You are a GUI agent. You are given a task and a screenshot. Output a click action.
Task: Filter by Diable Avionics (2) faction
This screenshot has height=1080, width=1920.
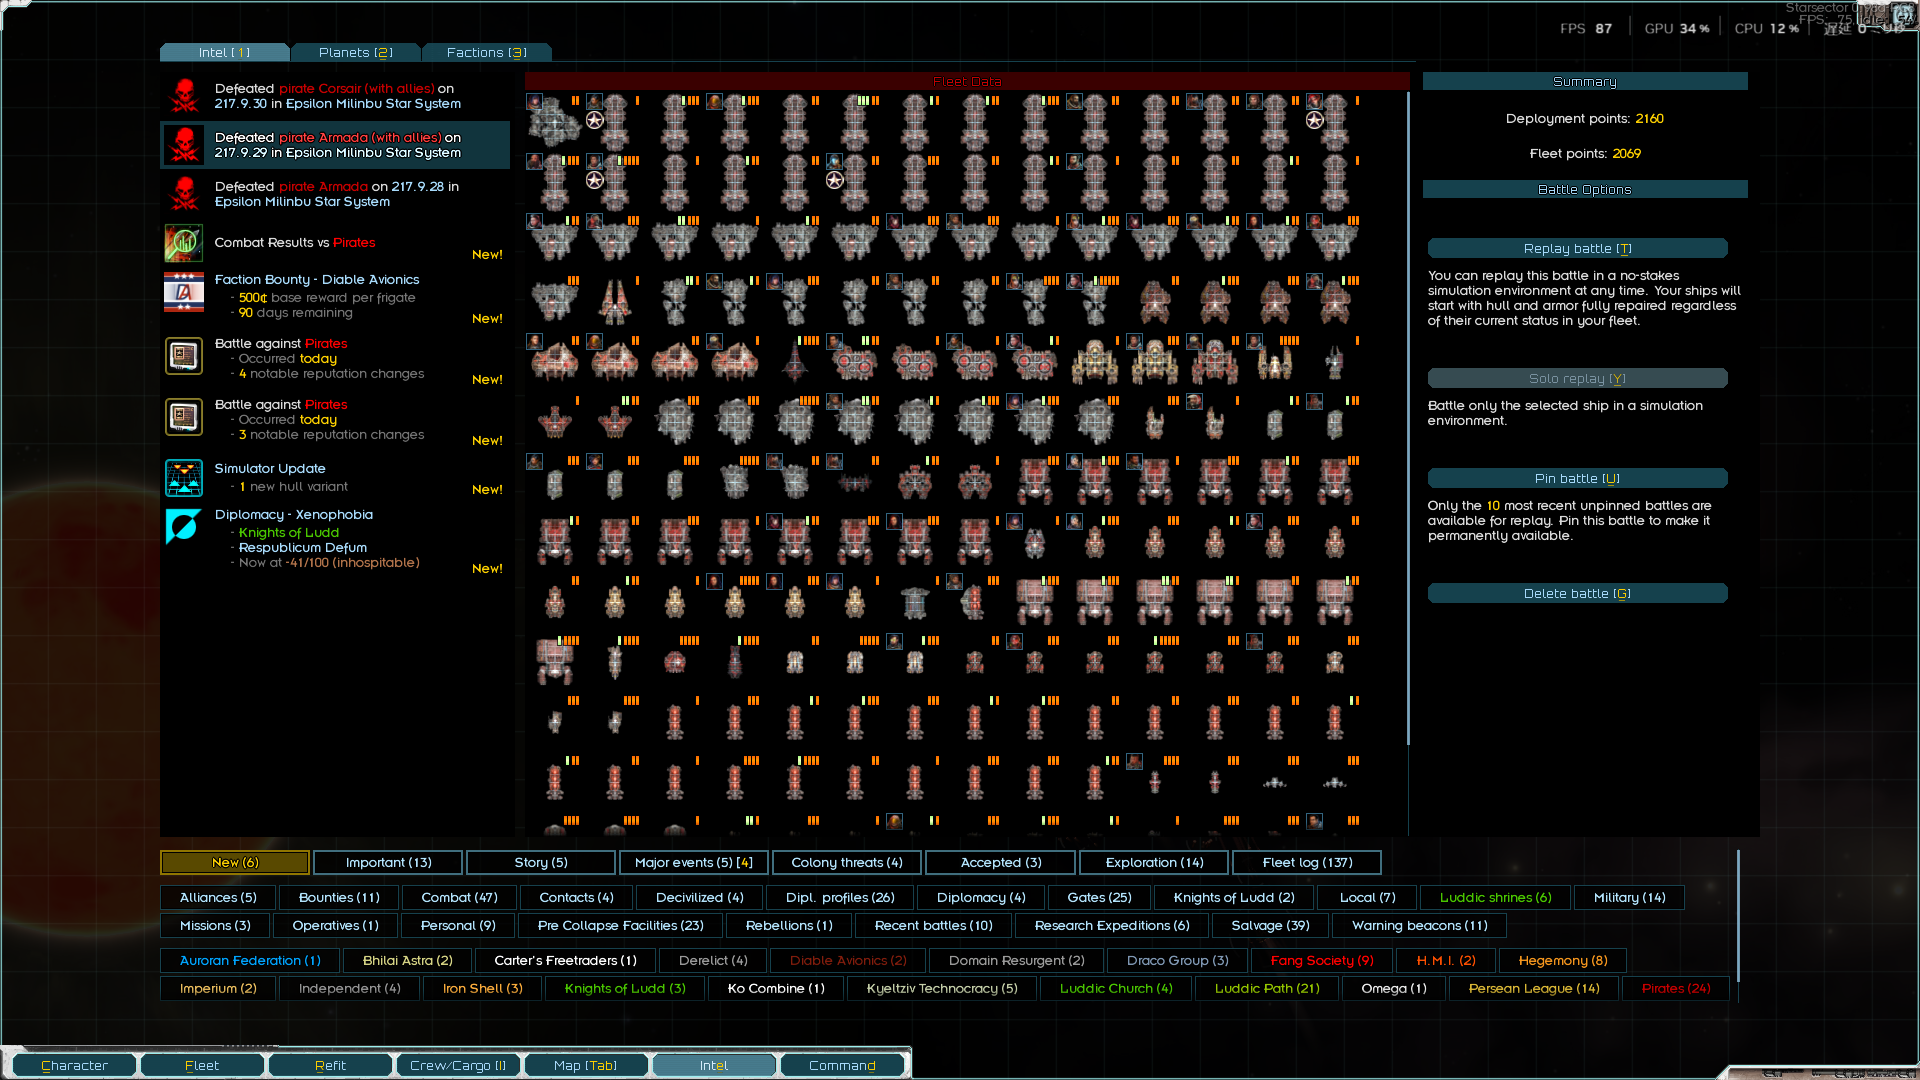pyautogui.click(x=847, y=960)
